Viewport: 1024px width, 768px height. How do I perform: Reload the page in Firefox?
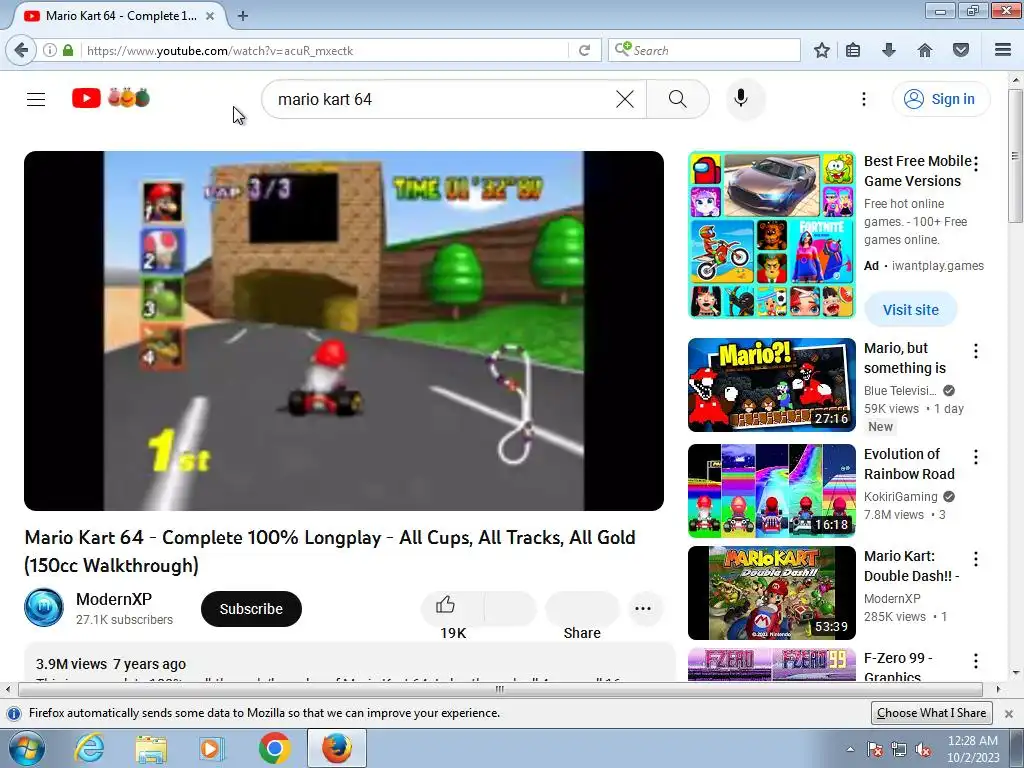584,50
